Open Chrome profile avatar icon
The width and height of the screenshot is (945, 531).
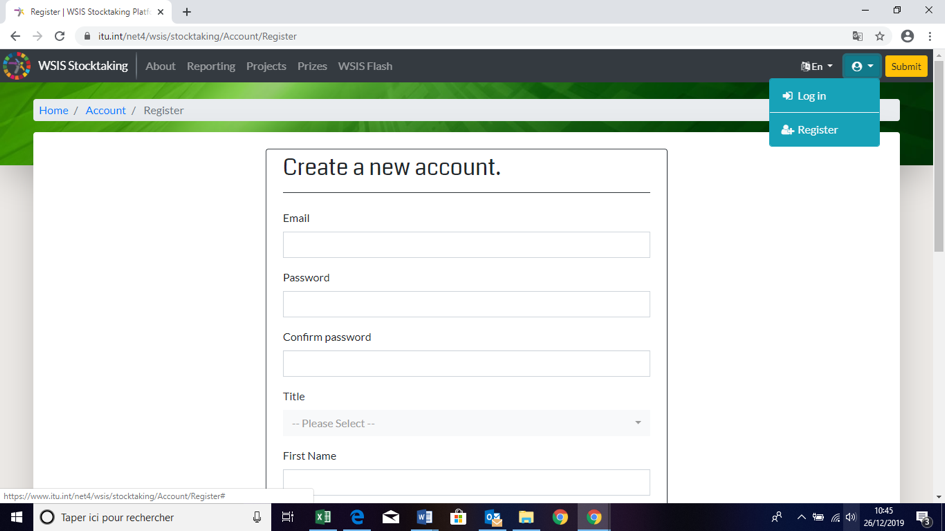907,36
